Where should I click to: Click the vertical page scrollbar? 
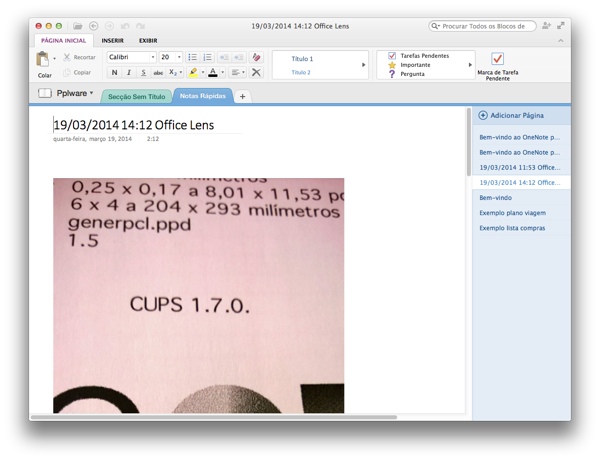(x=469, y=142)
